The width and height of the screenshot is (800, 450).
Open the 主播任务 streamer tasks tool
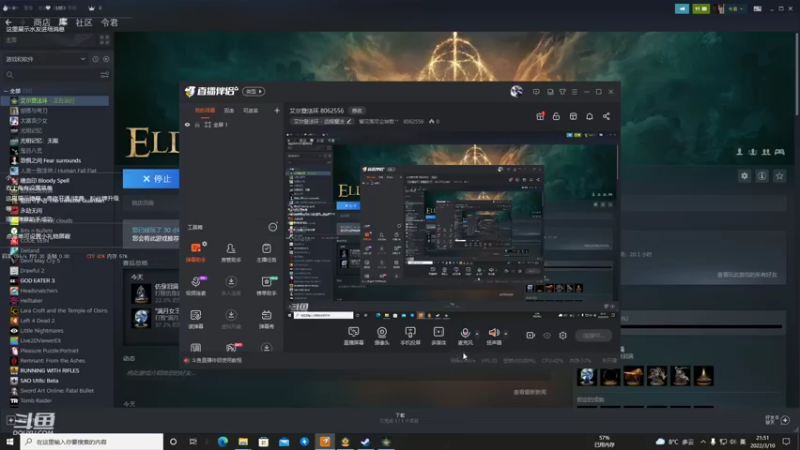tap(266, 253)
